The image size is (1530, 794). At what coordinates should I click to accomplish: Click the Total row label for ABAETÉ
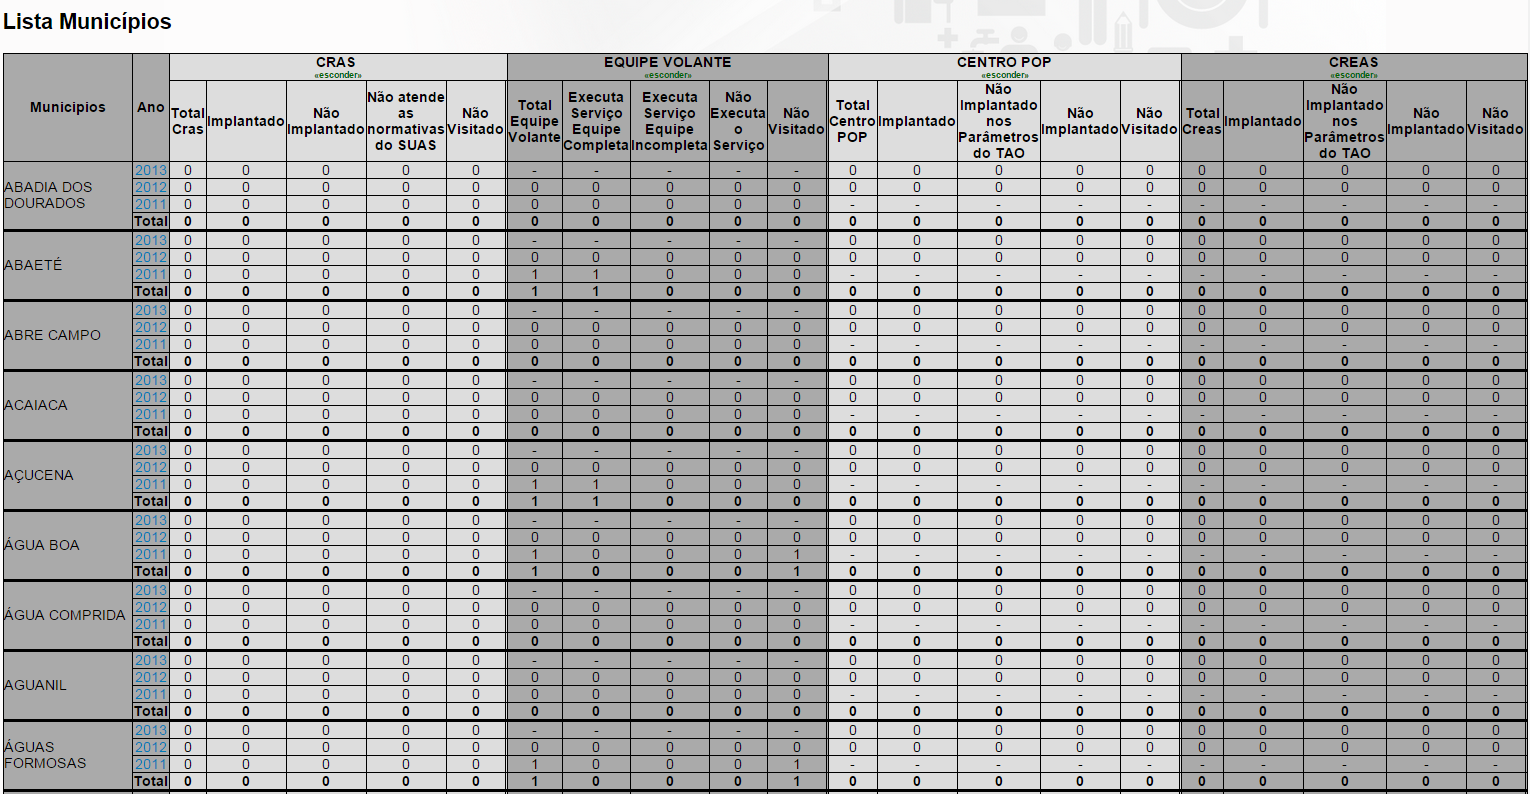click(x=151, y=291)
